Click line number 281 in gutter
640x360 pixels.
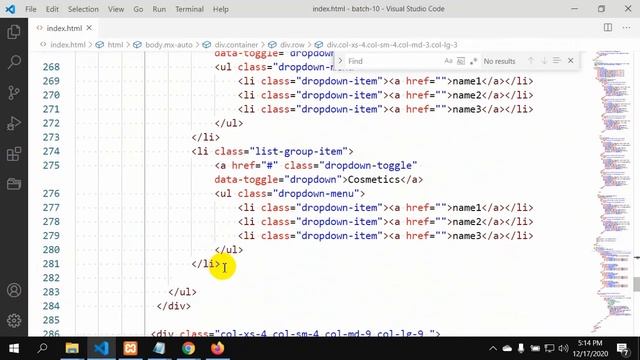[51, 264]
